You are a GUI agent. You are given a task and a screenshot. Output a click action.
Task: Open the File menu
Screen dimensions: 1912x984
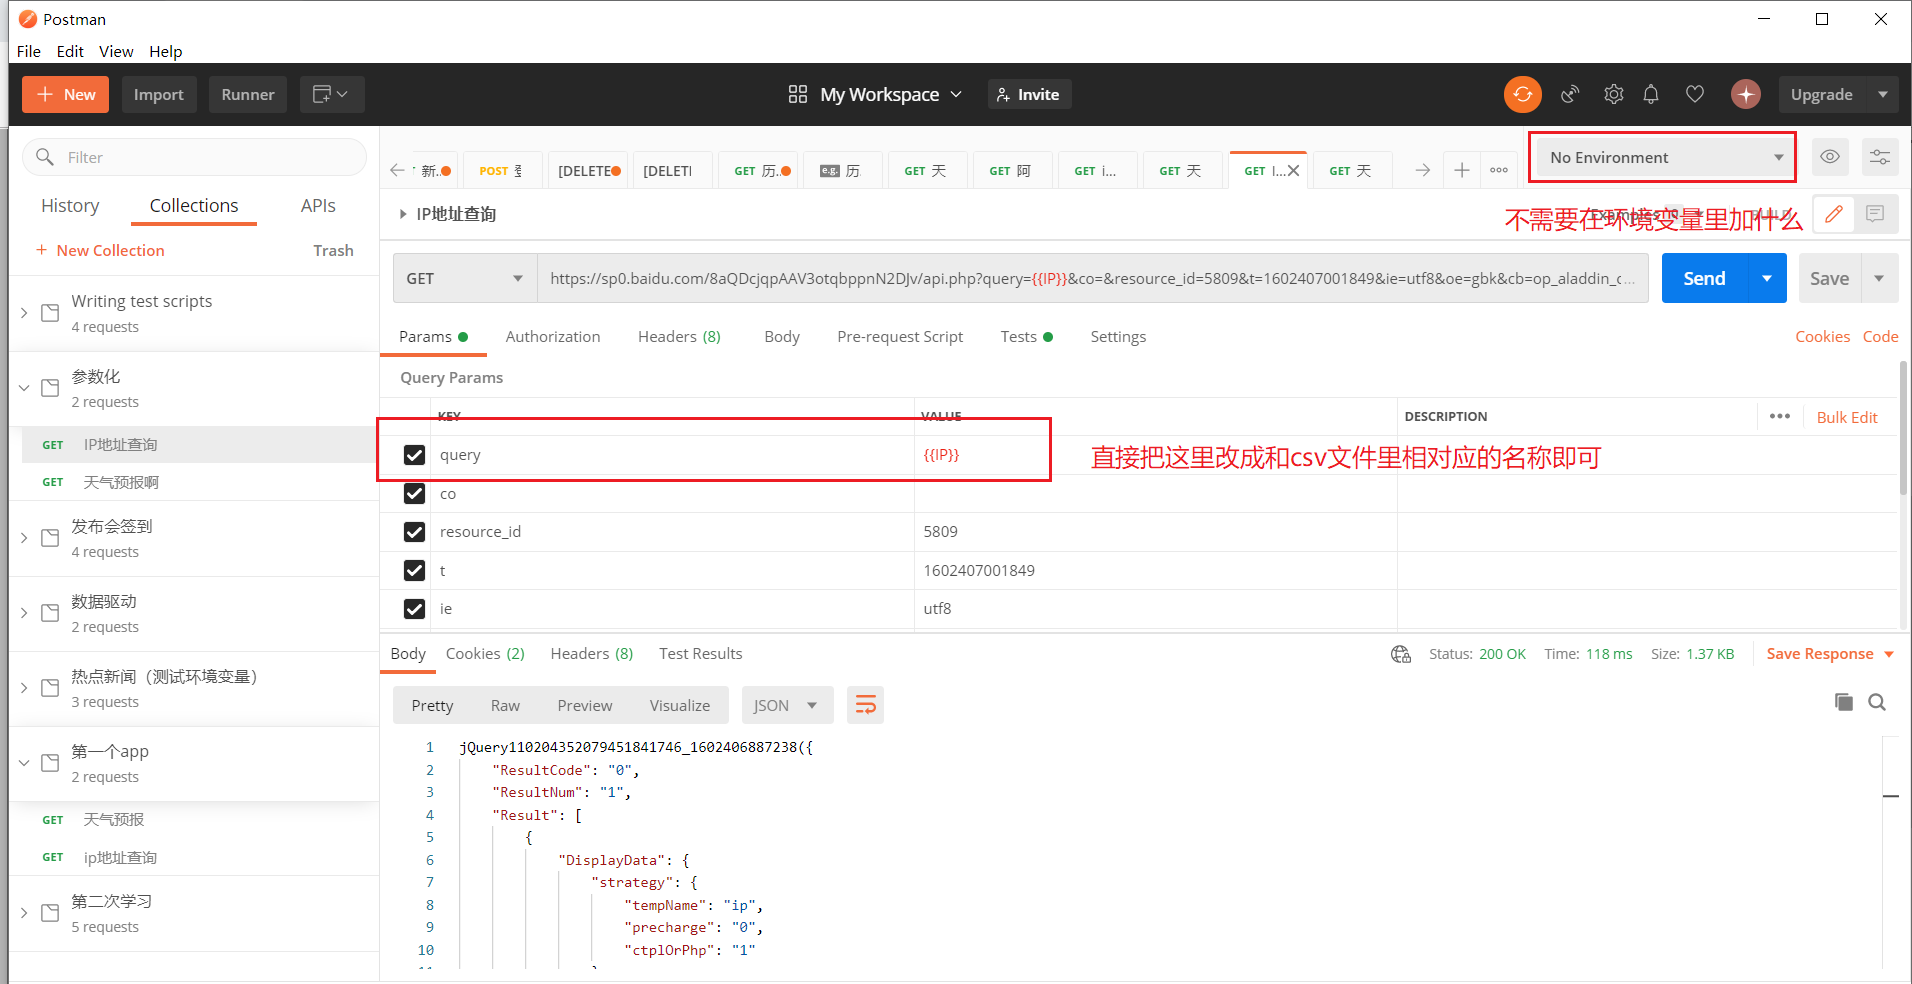click(29, 51)
